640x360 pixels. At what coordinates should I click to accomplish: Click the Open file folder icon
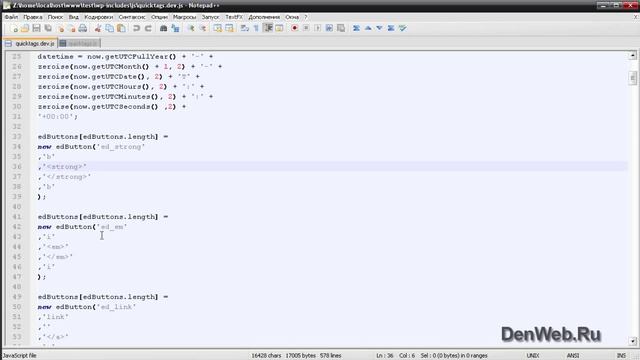click(x=25, y=28)
